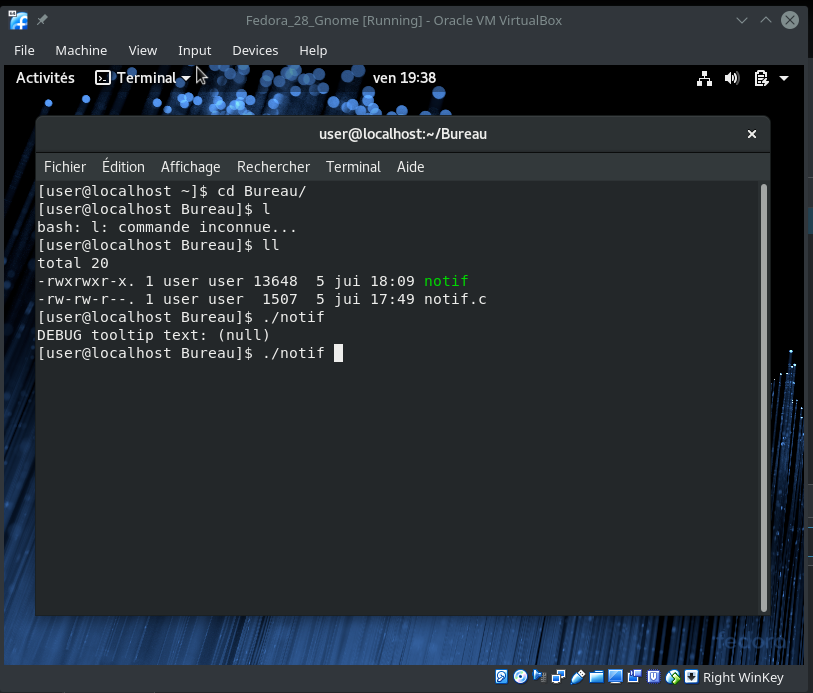Close the user@localhost terminal window
This screenshot has width=813, height=693.
tap(752, 134)
